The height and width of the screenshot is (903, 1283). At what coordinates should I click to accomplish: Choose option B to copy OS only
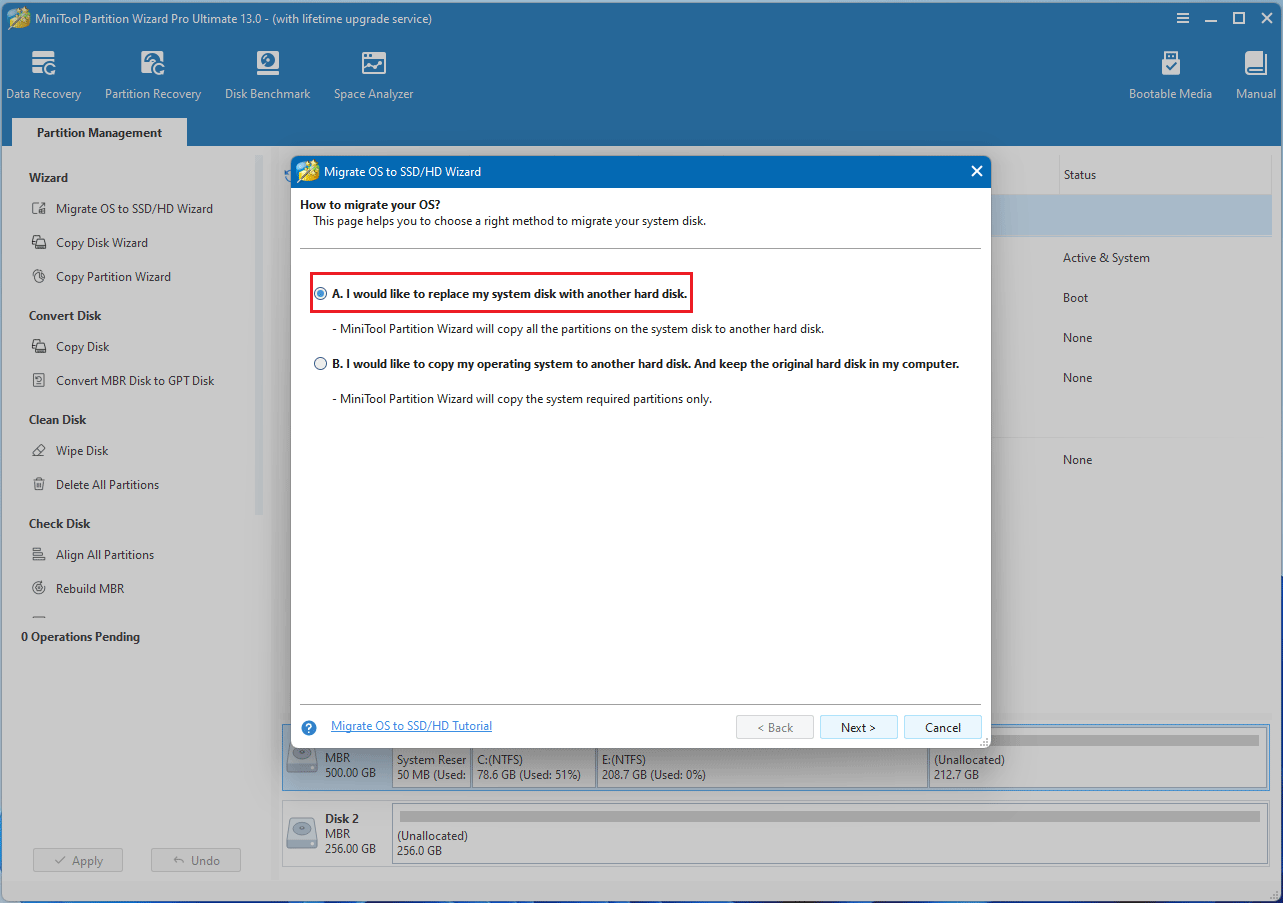tap(320, 363)
